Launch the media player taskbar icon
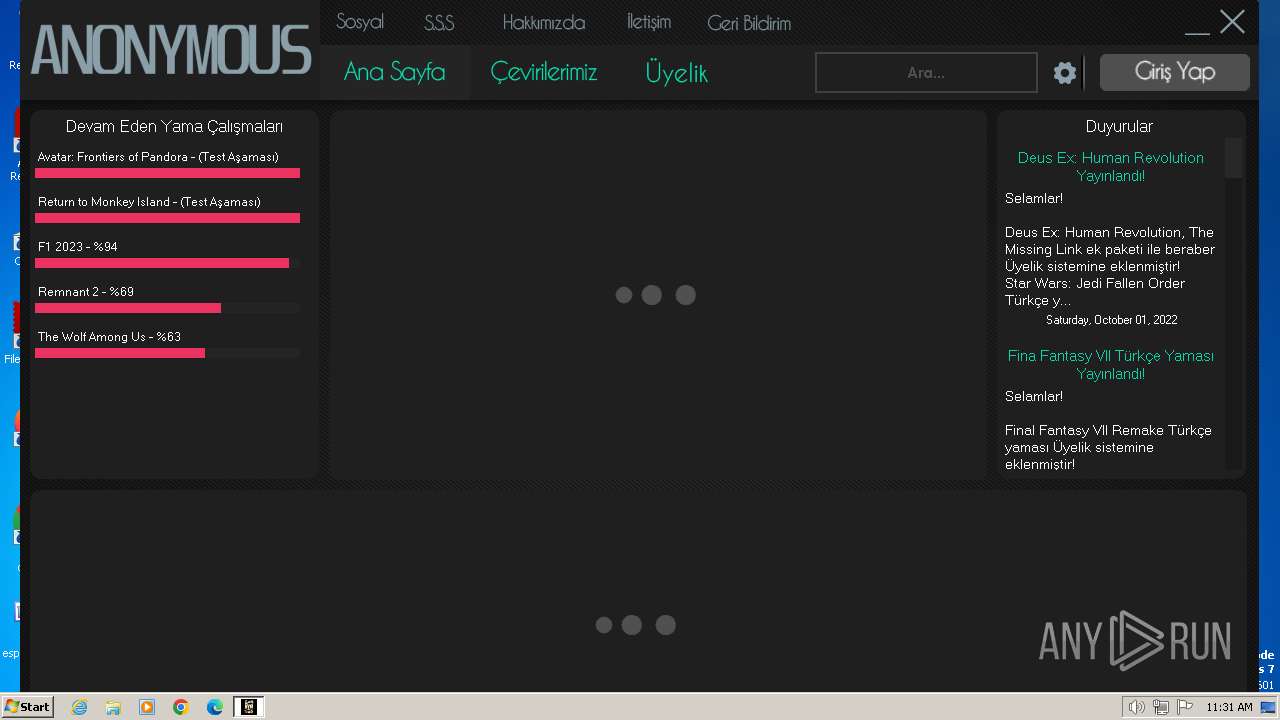Image resolution: width=1280 pixels, height=720 pixels. [x=147, y=707]
